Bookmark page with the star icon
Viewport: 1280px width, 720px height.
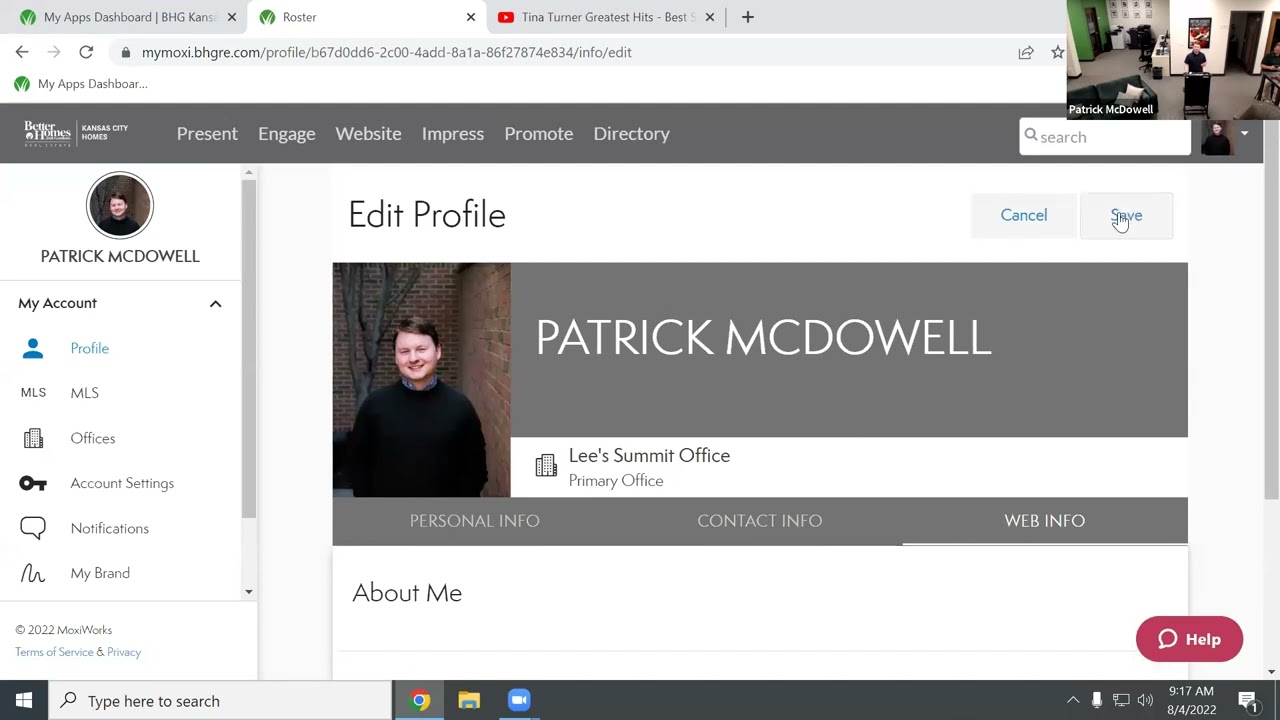(x=1057, y=52)
